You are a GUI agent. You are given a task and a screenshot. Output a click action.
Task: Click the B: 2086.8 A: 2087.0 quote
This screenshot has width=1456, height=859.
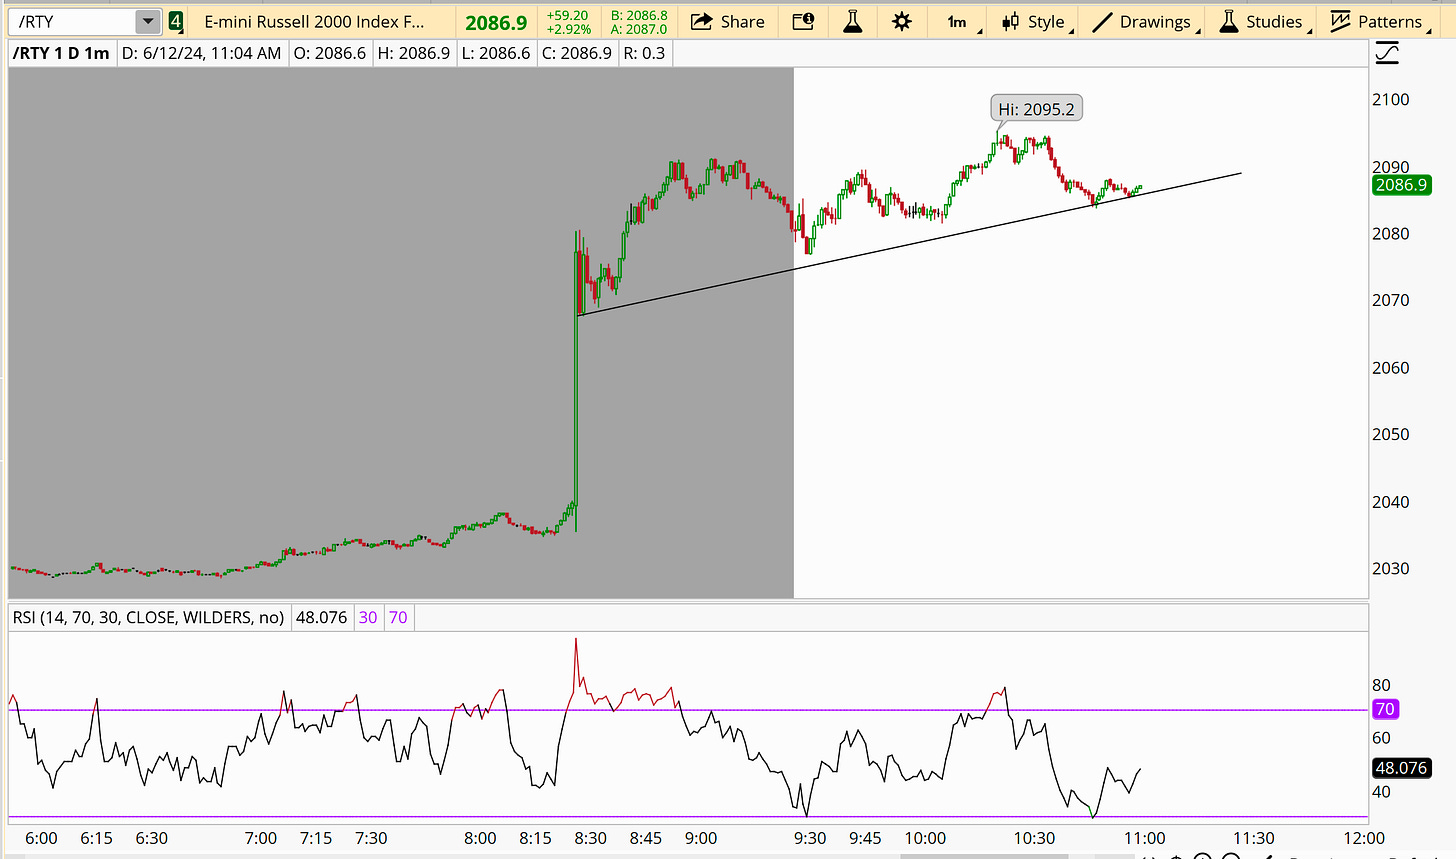point(639,22)
